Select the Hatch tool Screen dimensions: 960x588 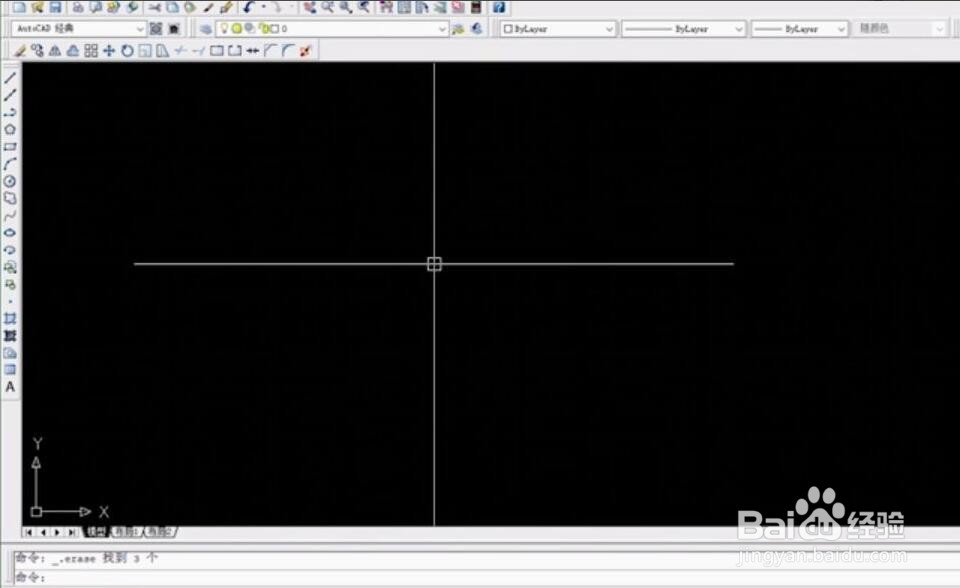point(10,318)
